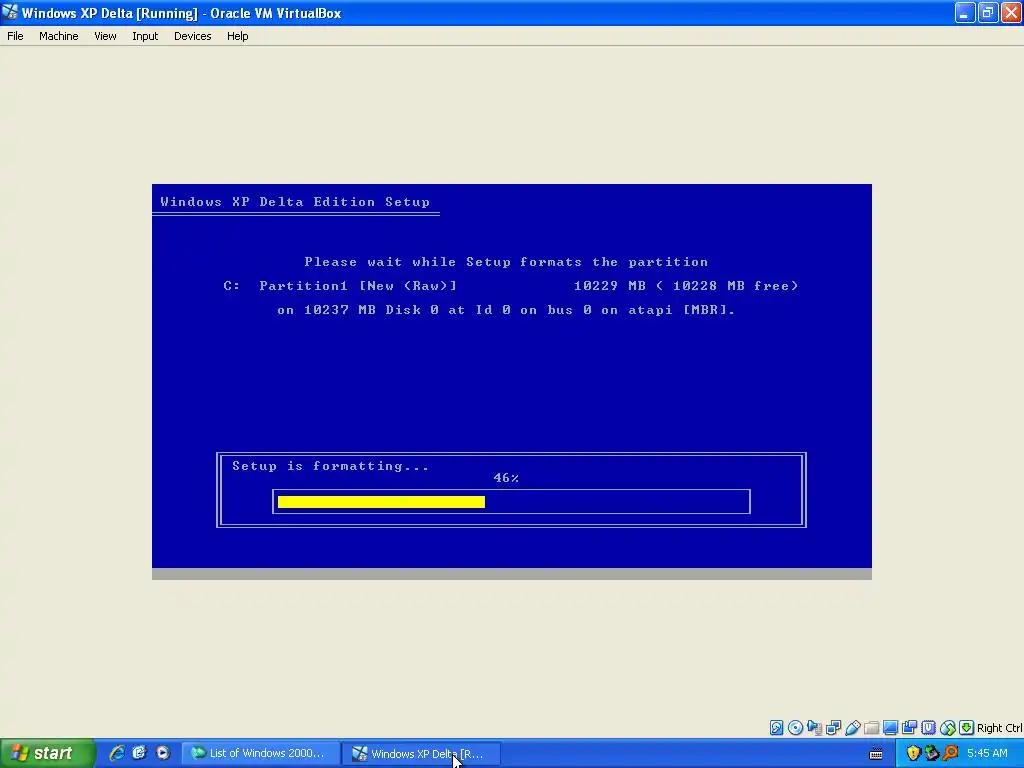The width and height of the screenshot is (1024, 768).
Task: Click 'on 10237 MB Disk 0 at Id 0' line
Action: pyautogui.click(x=506, y=310)
